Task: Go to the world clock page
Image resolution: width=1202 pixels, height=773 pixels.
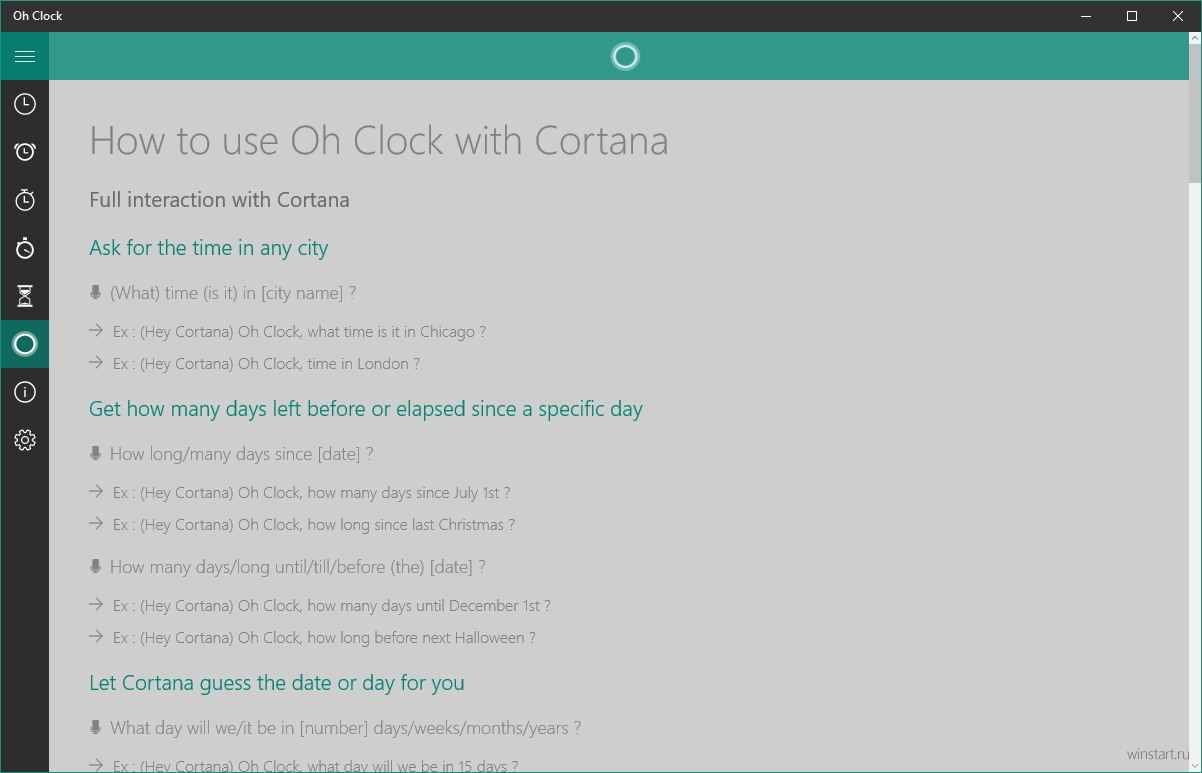Action: coord(25,104)
